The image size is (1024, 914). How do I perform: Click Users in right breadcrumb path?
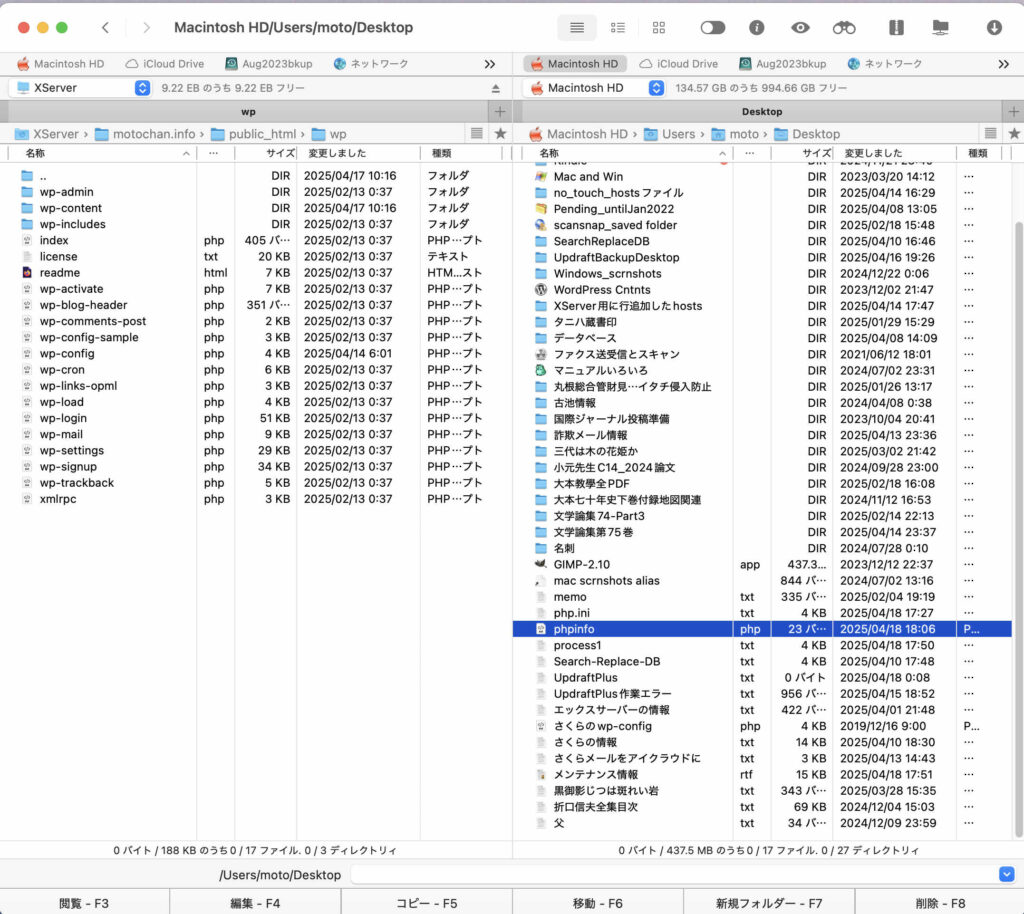coord(670,134)
